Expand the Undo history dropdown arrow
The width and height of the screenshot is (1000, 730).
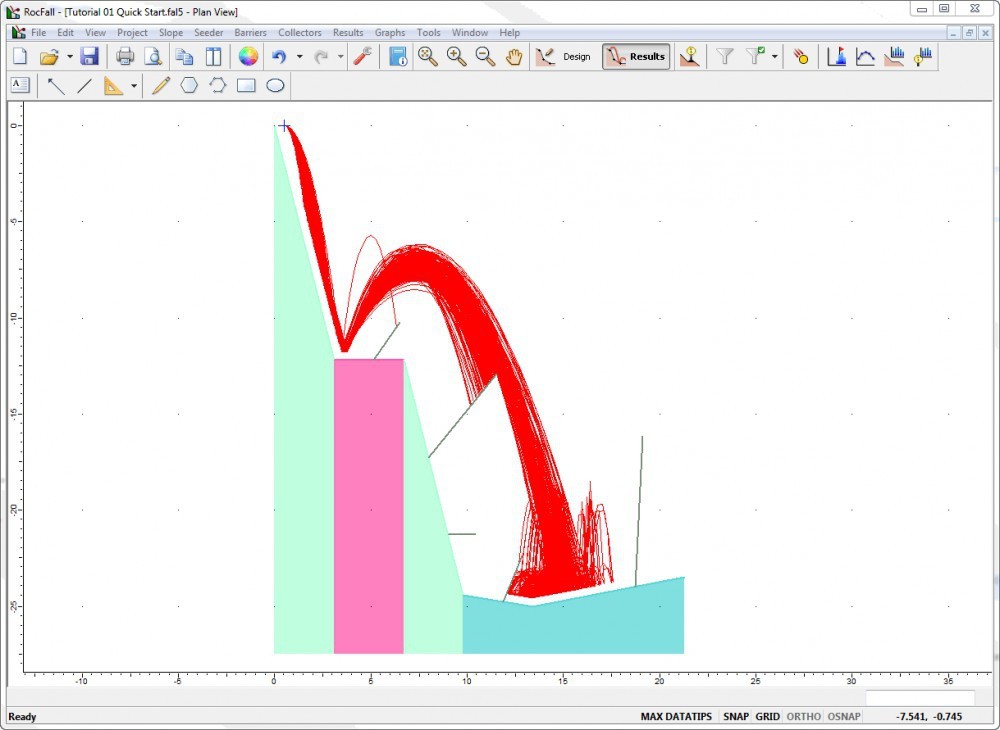click(x=299, y=57)
